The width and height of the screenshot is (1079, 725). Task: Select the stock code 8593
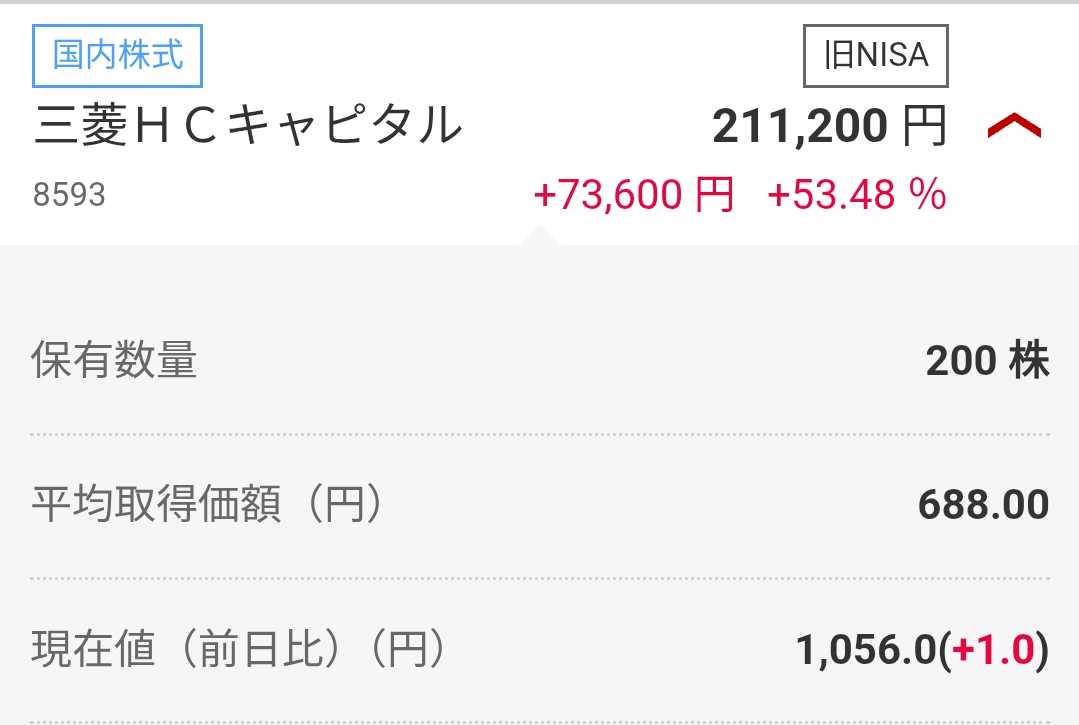[70, 195]
